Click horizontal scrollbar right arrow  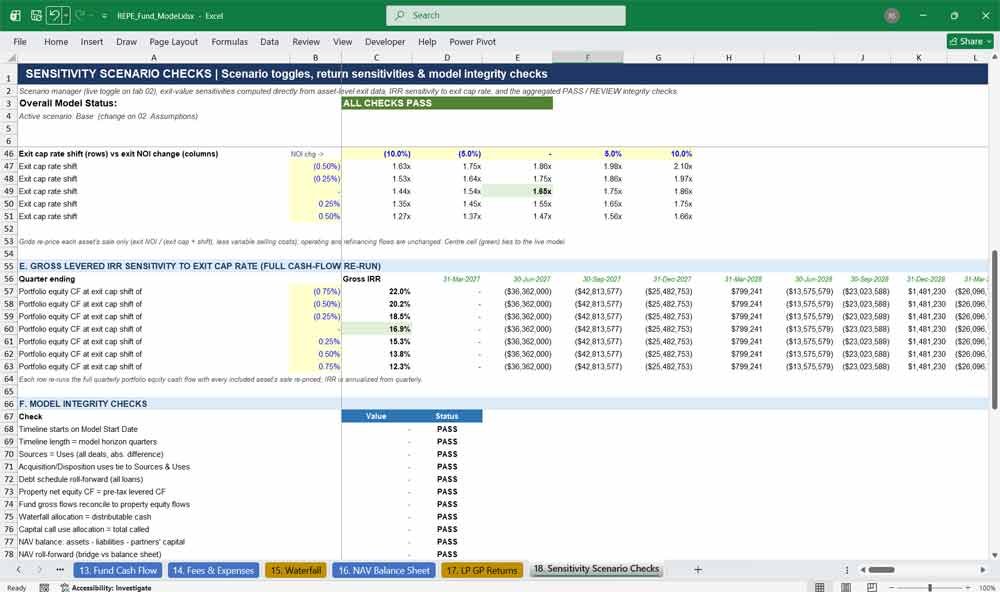pyautogui.click(x=983, y=570)
